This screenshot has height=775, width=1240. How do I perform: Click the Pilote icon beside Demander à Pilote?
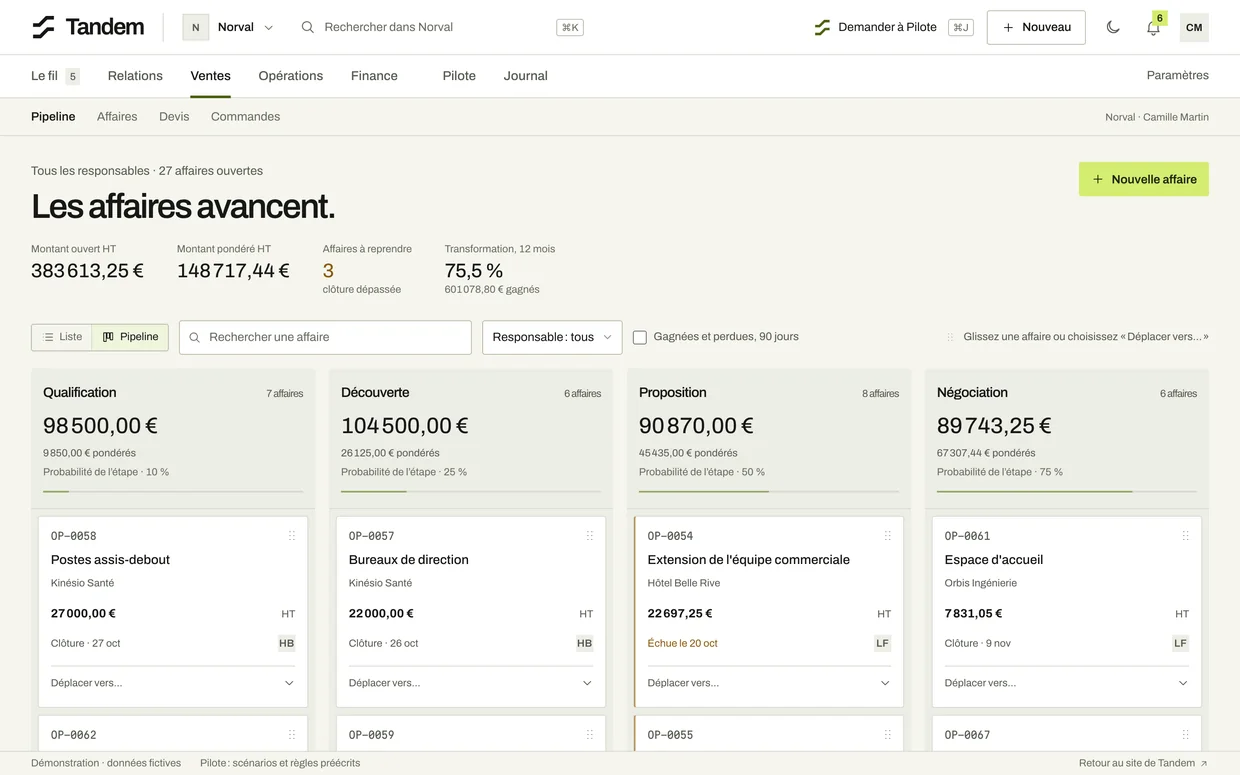822,27
